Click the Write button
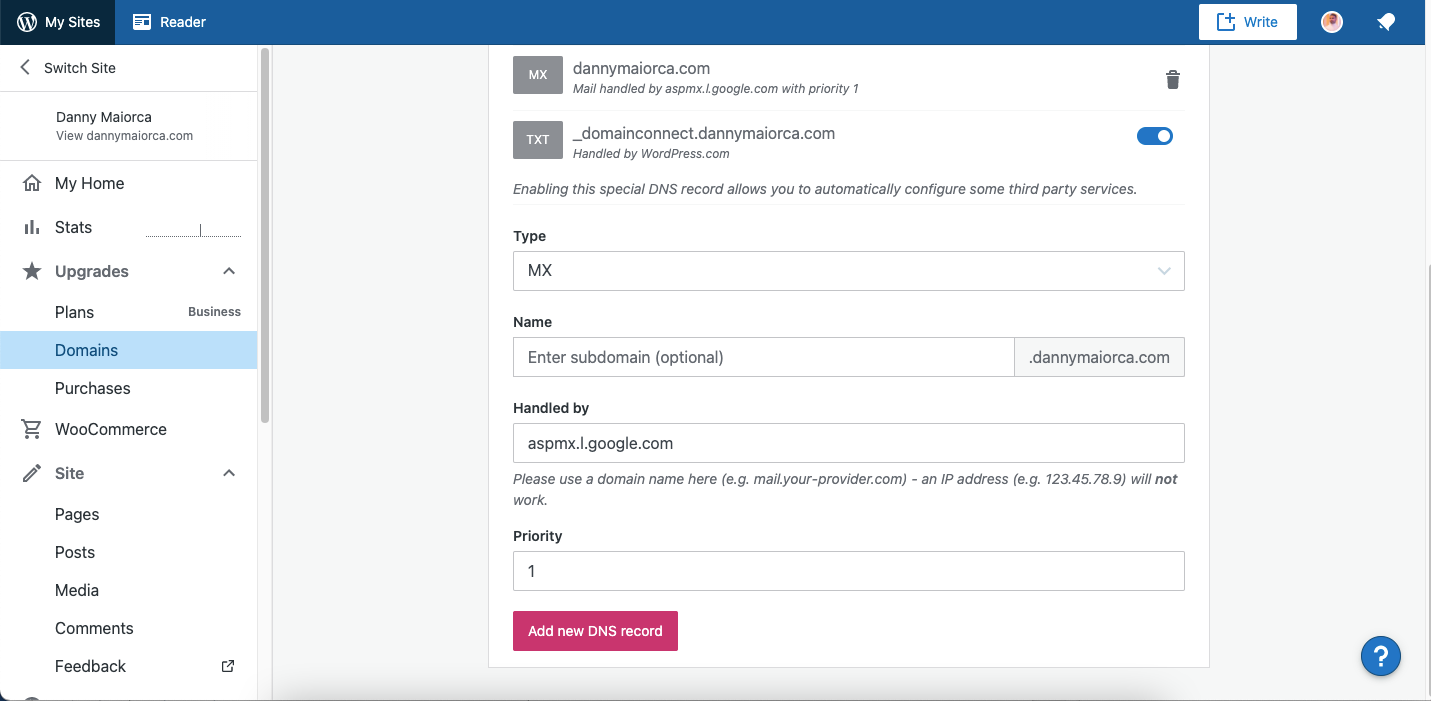The image size is (1431, 701). pos(1248,22)
